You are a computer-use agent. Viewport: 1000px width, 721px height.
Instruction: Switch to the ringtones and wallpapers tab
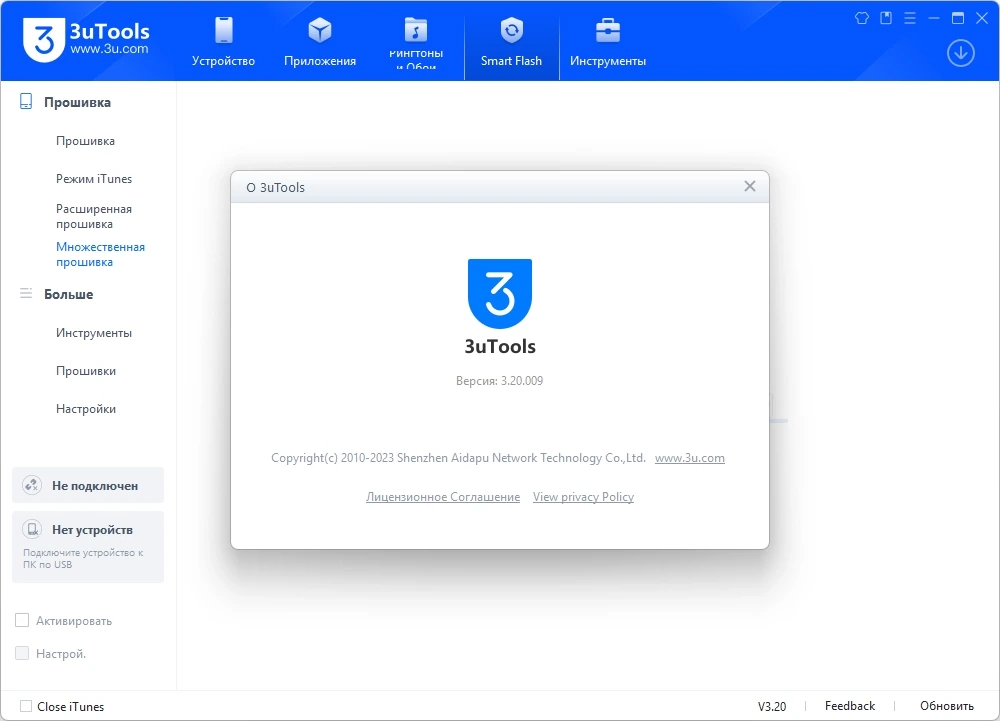click(x=416, y=42)
